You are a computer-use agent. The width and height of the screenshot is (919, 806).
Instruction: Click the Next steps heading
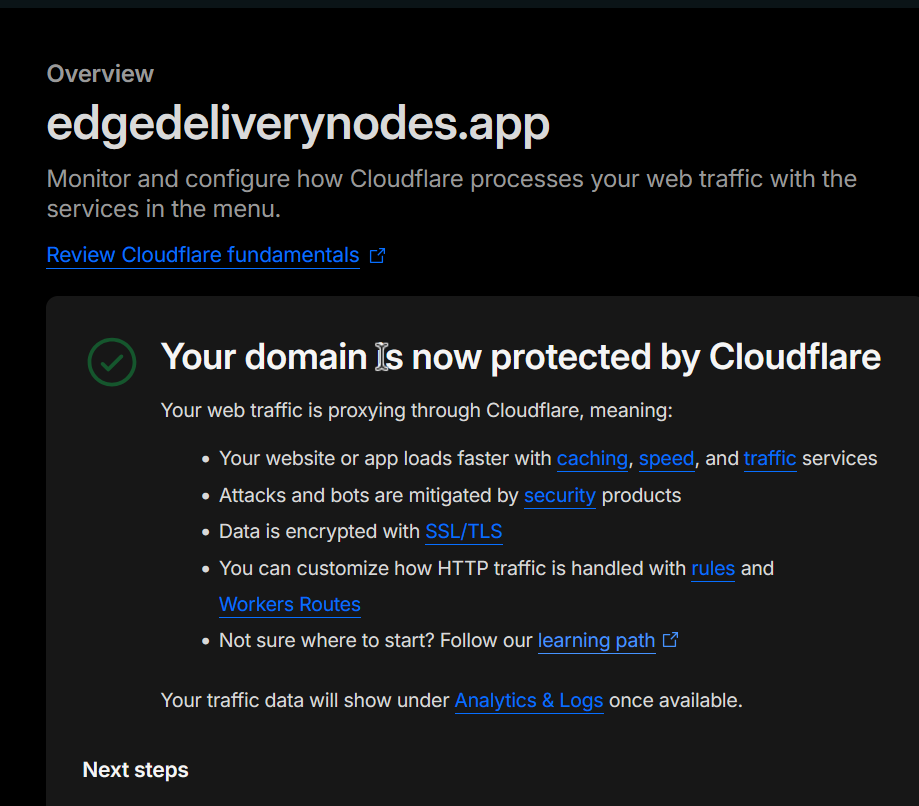coord(135,770)
